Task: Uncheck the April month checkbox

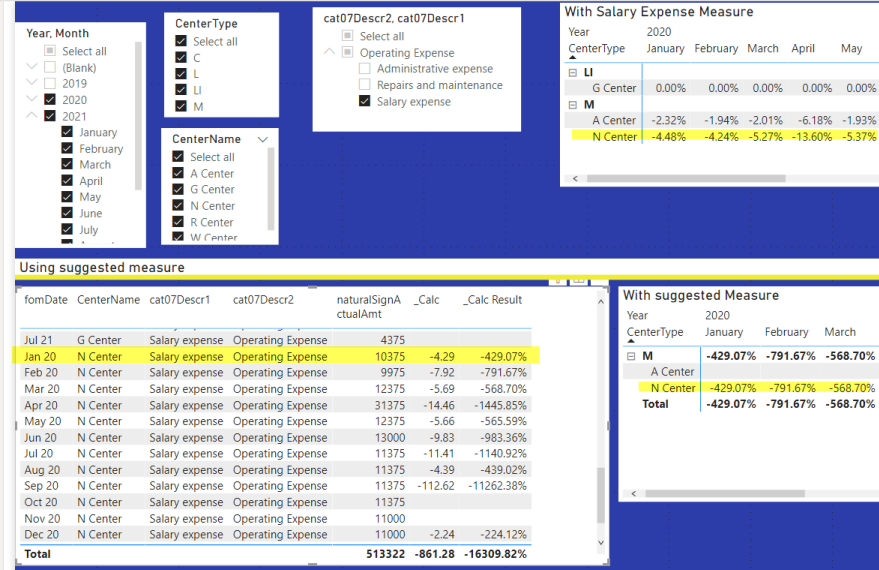Action: point(67,180)
